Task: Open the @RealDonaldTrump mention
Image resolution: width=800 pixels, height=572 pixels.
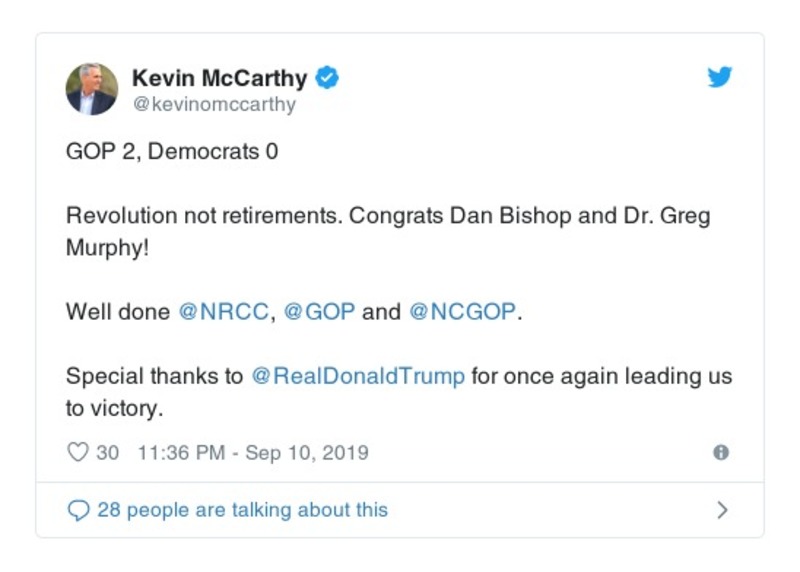Action: pos(356,376)
